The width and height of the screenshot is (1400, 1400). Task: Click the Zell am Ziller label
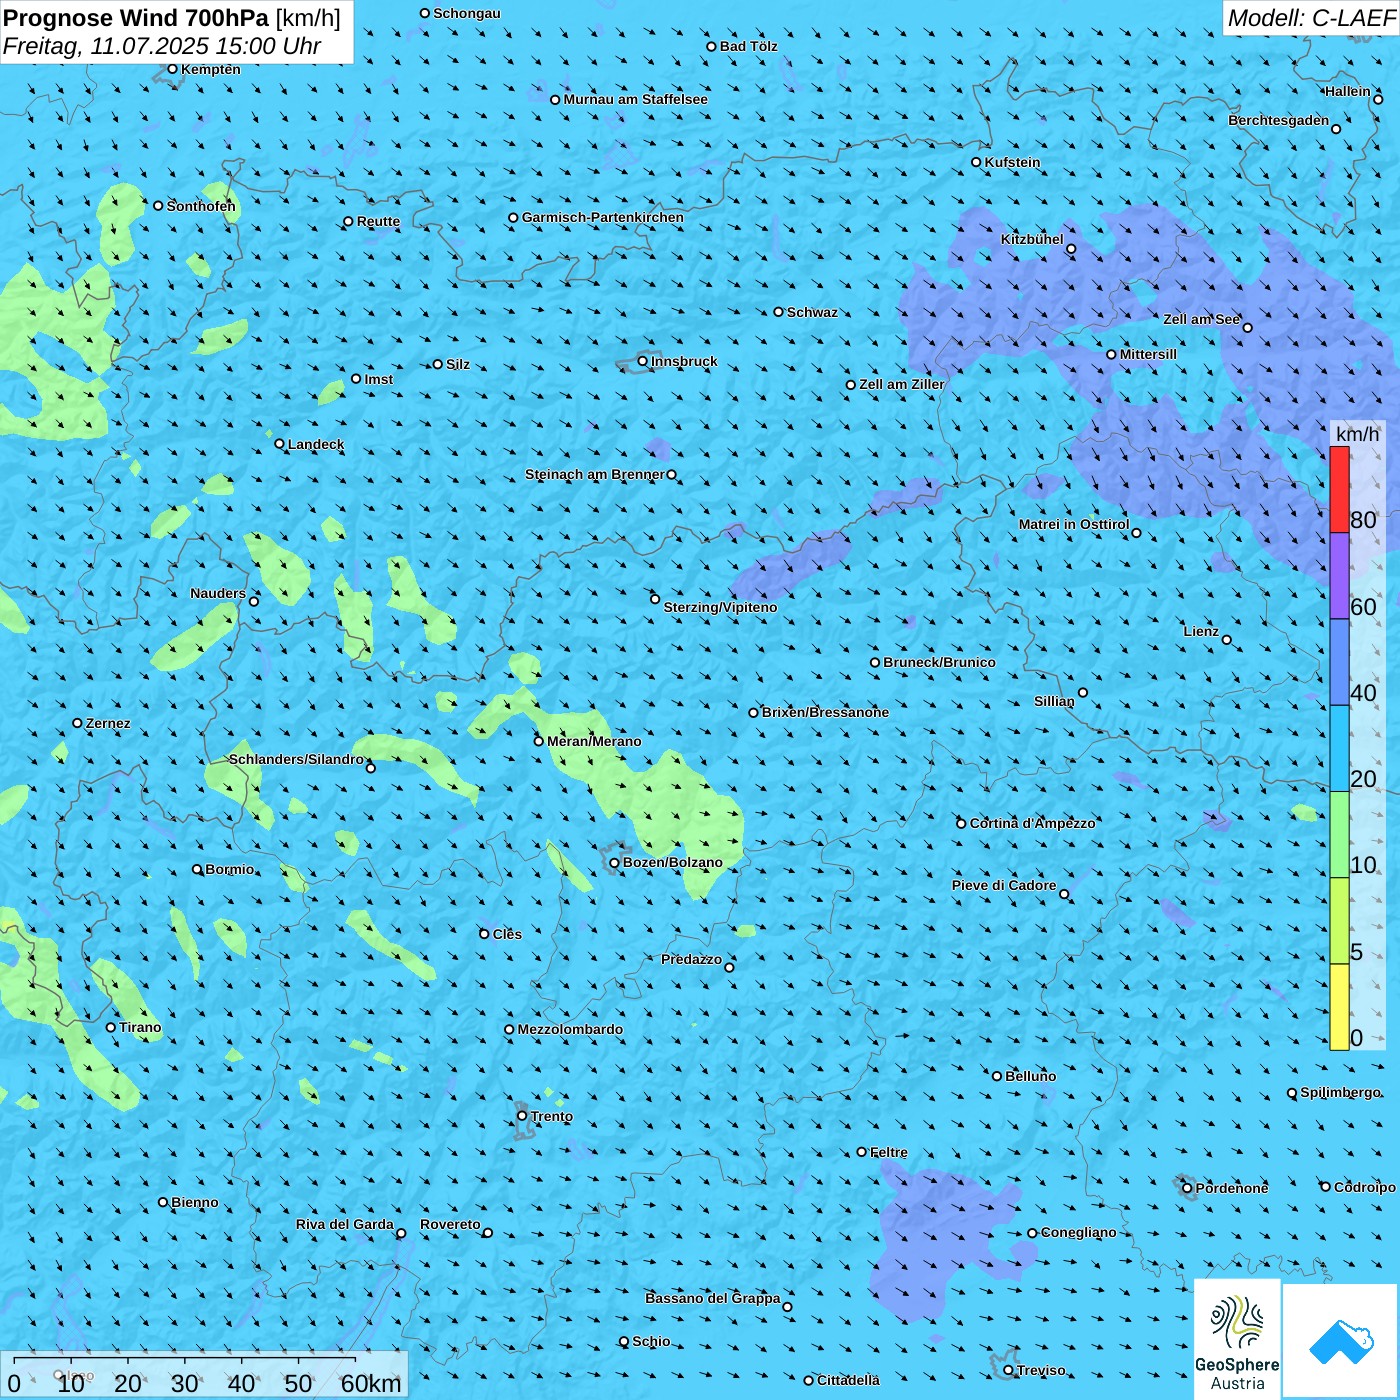click(901, 384)
